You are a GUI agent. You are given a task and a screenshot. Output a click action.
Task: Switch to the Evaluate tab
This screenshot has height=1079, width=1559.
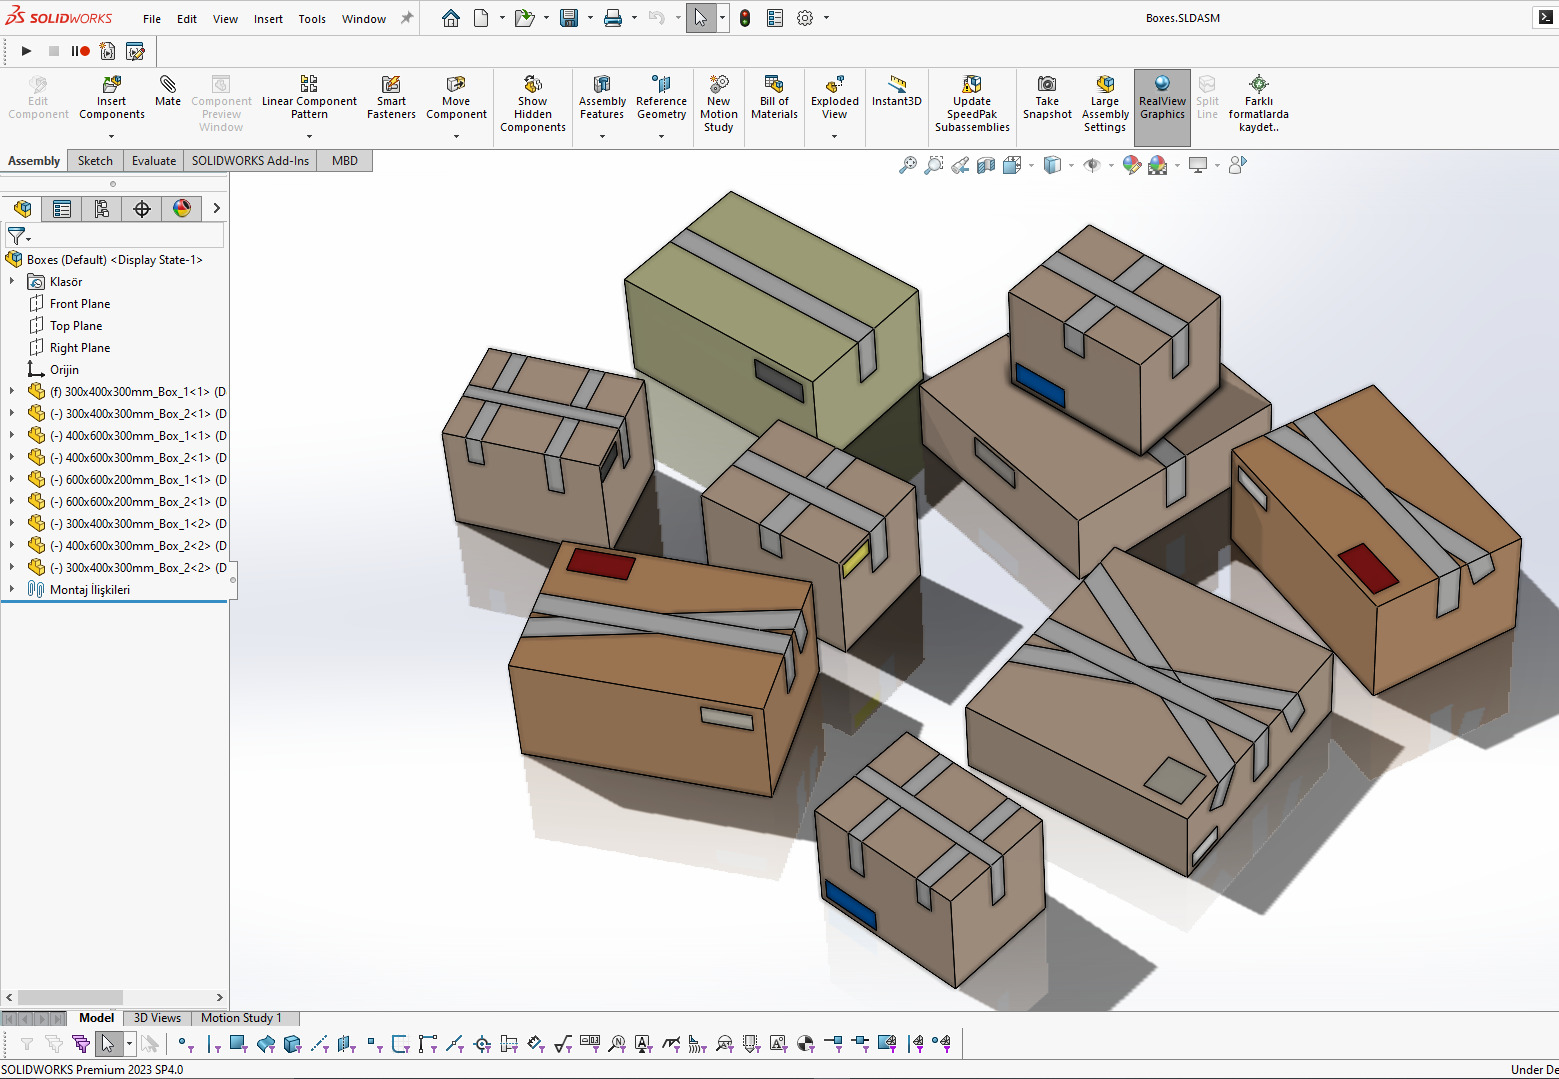[x=154, y=161]
